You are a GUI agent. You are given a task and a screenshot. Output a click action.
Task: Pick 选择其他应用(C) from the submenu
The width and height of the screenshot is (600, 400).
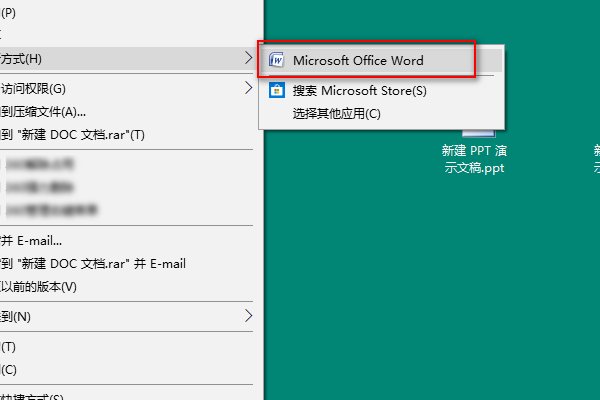point(336,113)
